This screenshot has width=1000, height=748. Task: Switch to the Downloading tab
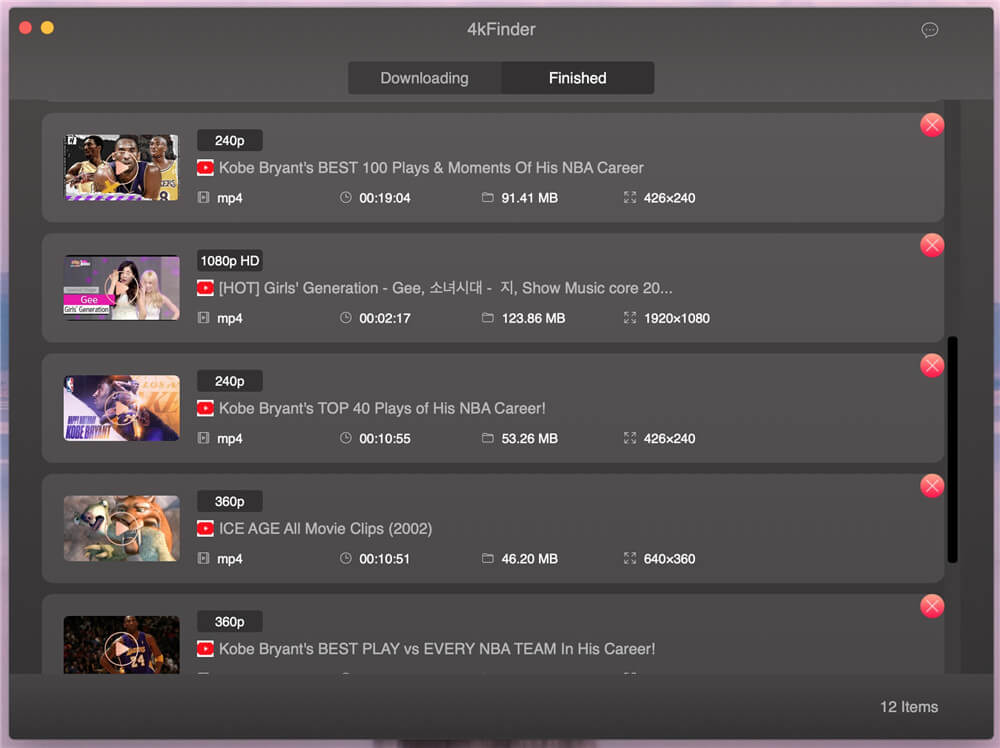pos(424,77)
